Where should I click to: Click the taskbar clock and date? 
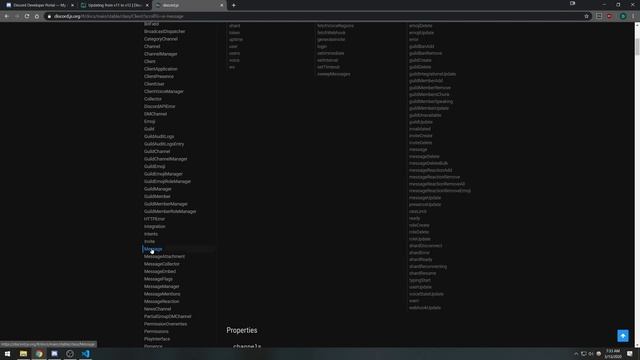tap(613, 354)
